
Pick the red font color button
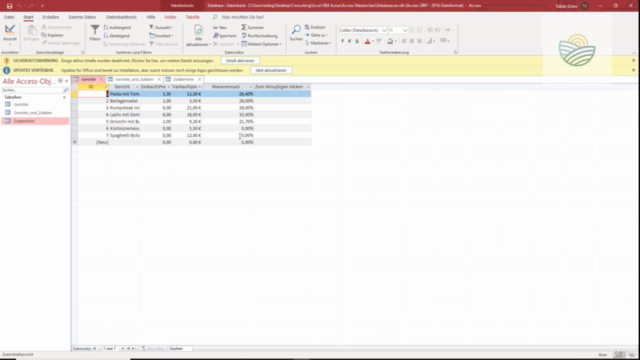tap(367, 41)
